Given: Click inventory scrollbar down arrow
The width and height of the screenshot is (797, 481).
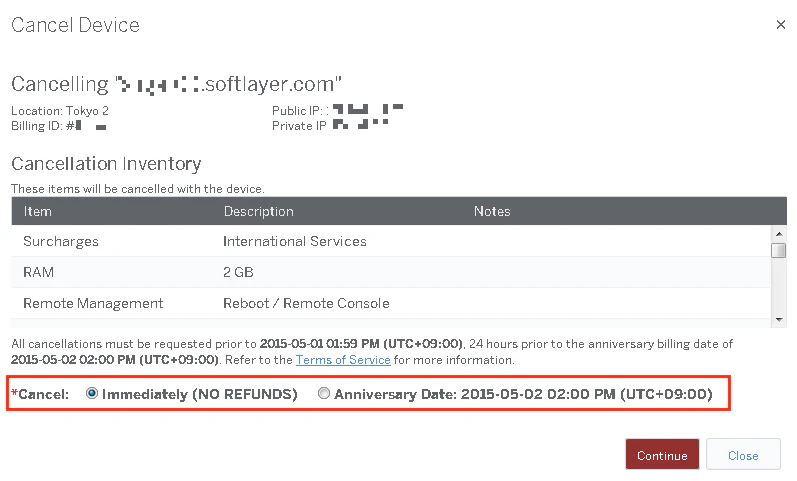Looking at the screenshot, I should point(778,320).
